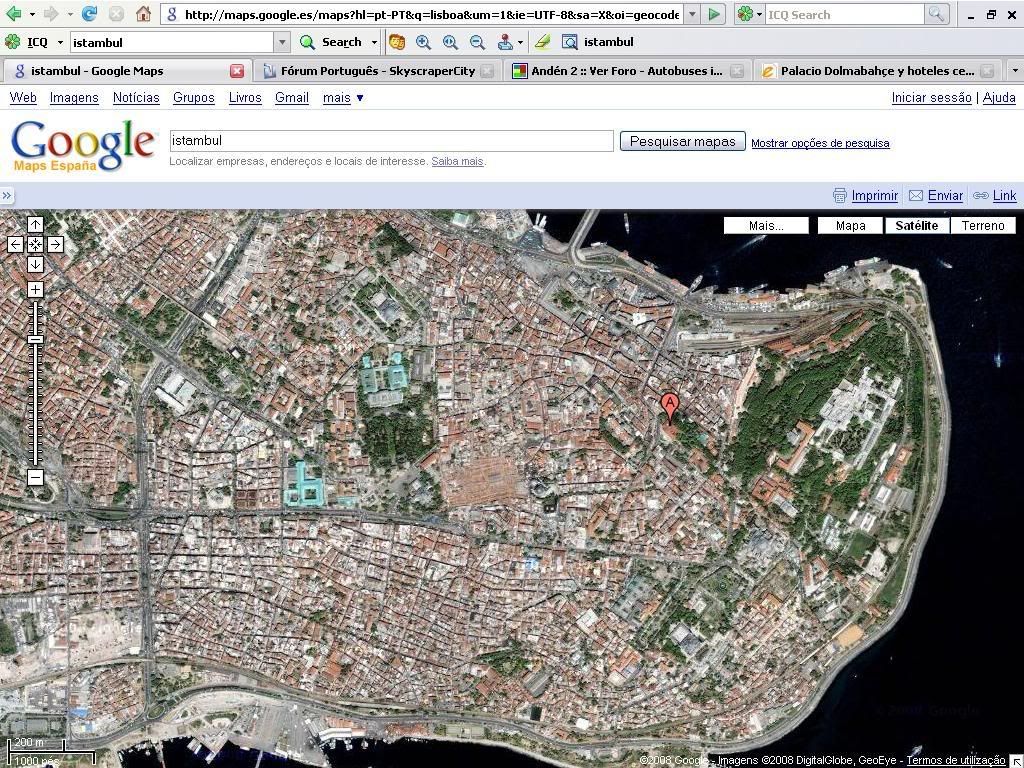The width and height of the screenshot is (1024, 768).
Task: Open the address bar history dropdown
Action: 692,15
